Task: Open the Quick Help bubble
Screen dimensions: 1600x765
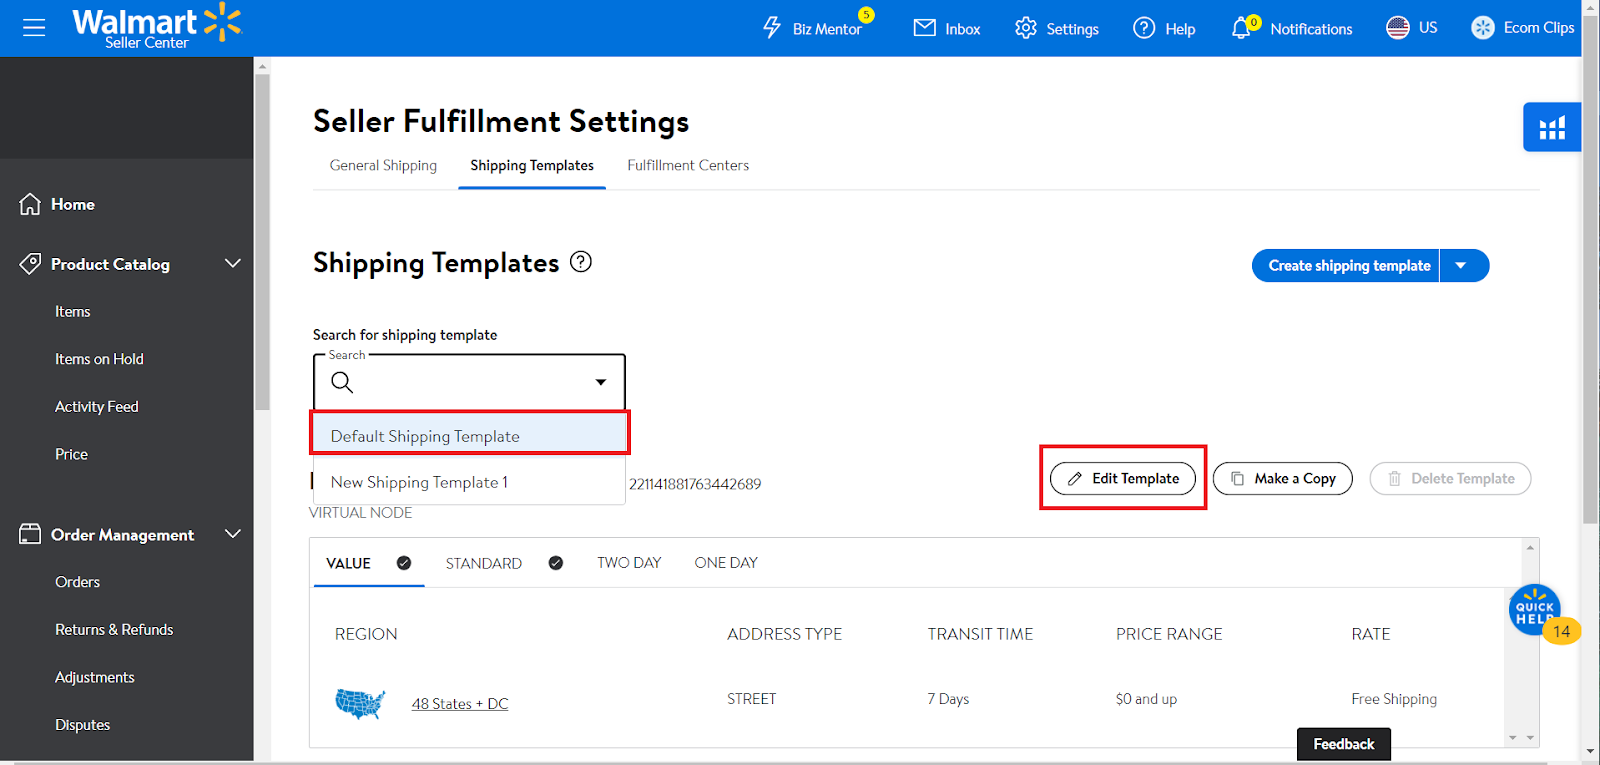Action: pyautogui.click(x=1534, y=608)
